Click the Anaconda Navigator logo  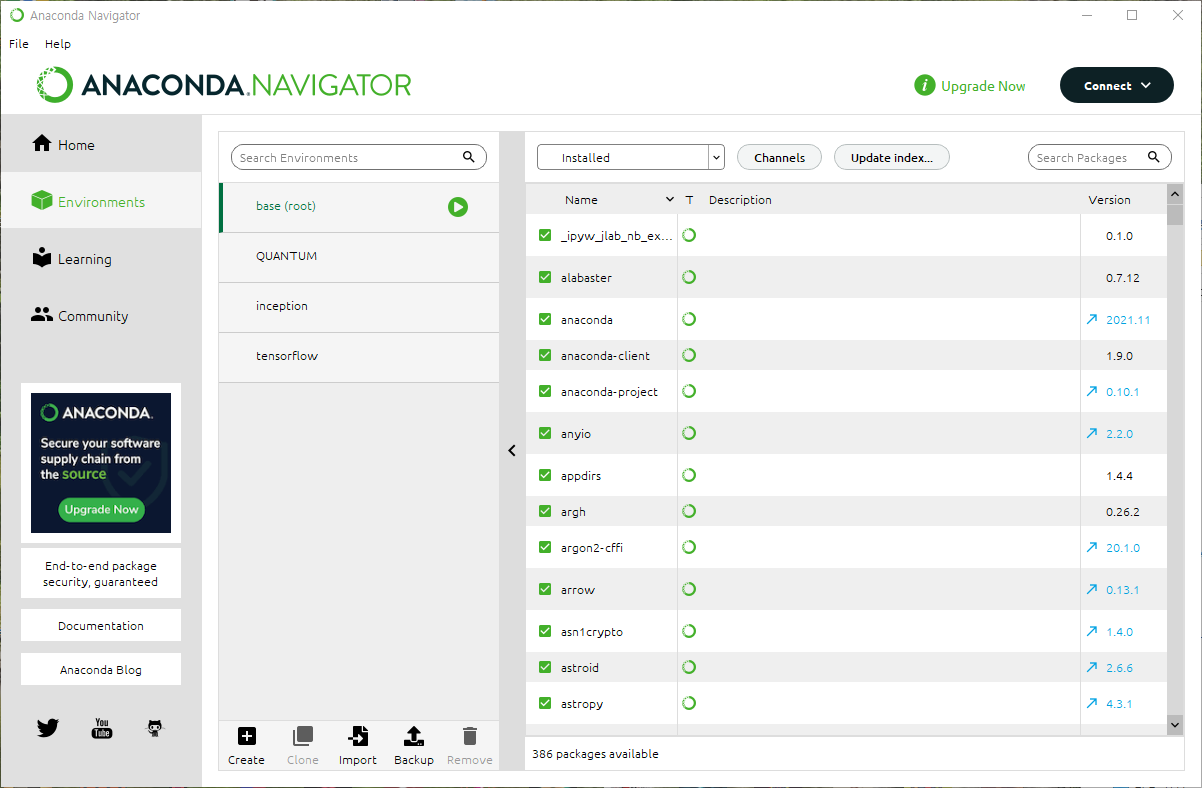(x=224, y=85)
